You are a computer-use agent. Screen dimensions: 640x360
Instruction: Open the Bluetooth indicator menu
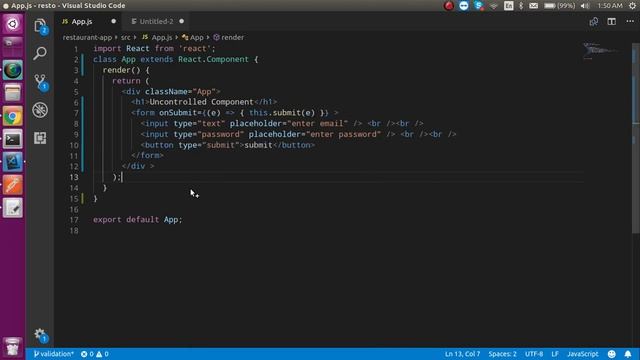(x=521, y=6)
